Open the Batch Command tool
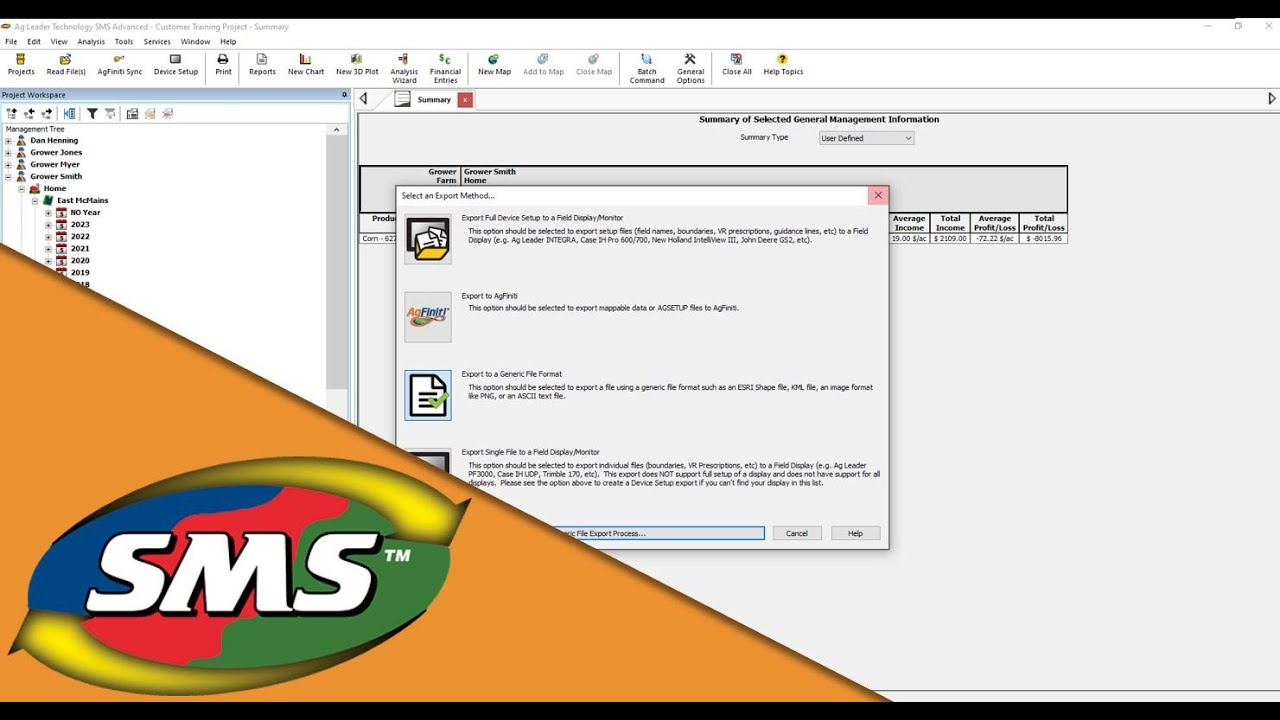This screenshot has width=1280, height=720. pos(647,69)
